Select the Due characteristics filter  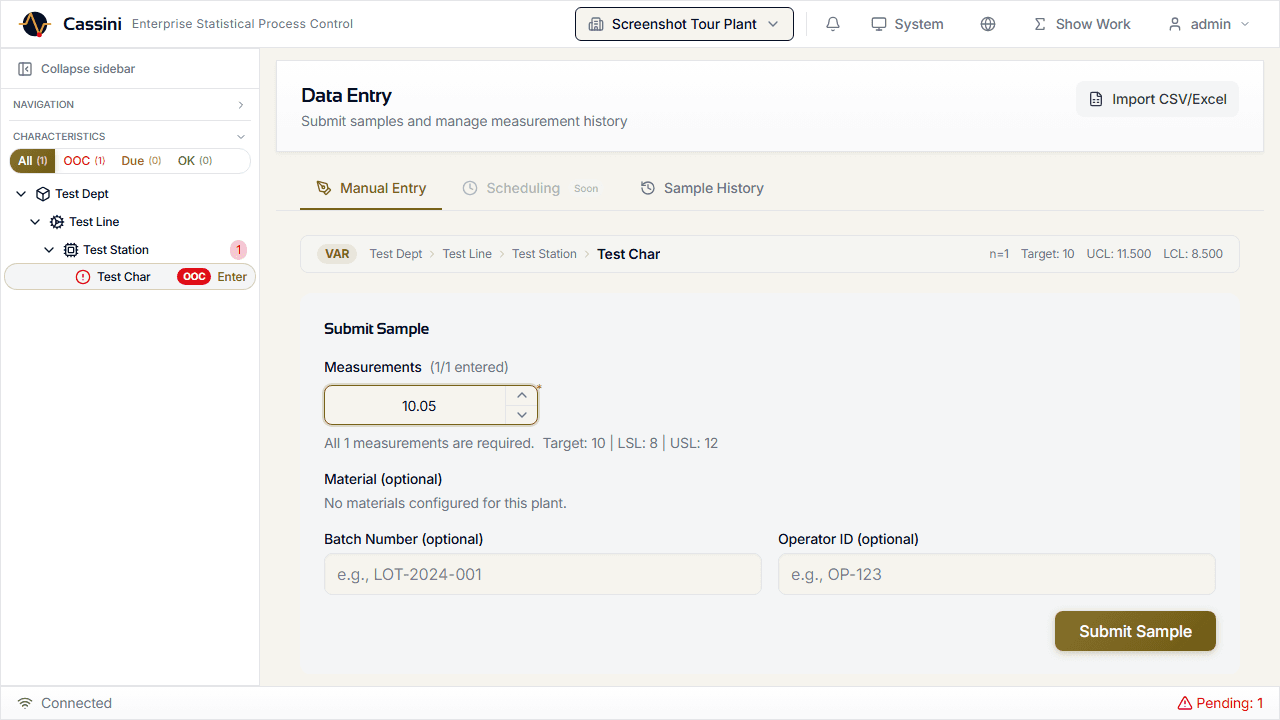click(140, 160)
